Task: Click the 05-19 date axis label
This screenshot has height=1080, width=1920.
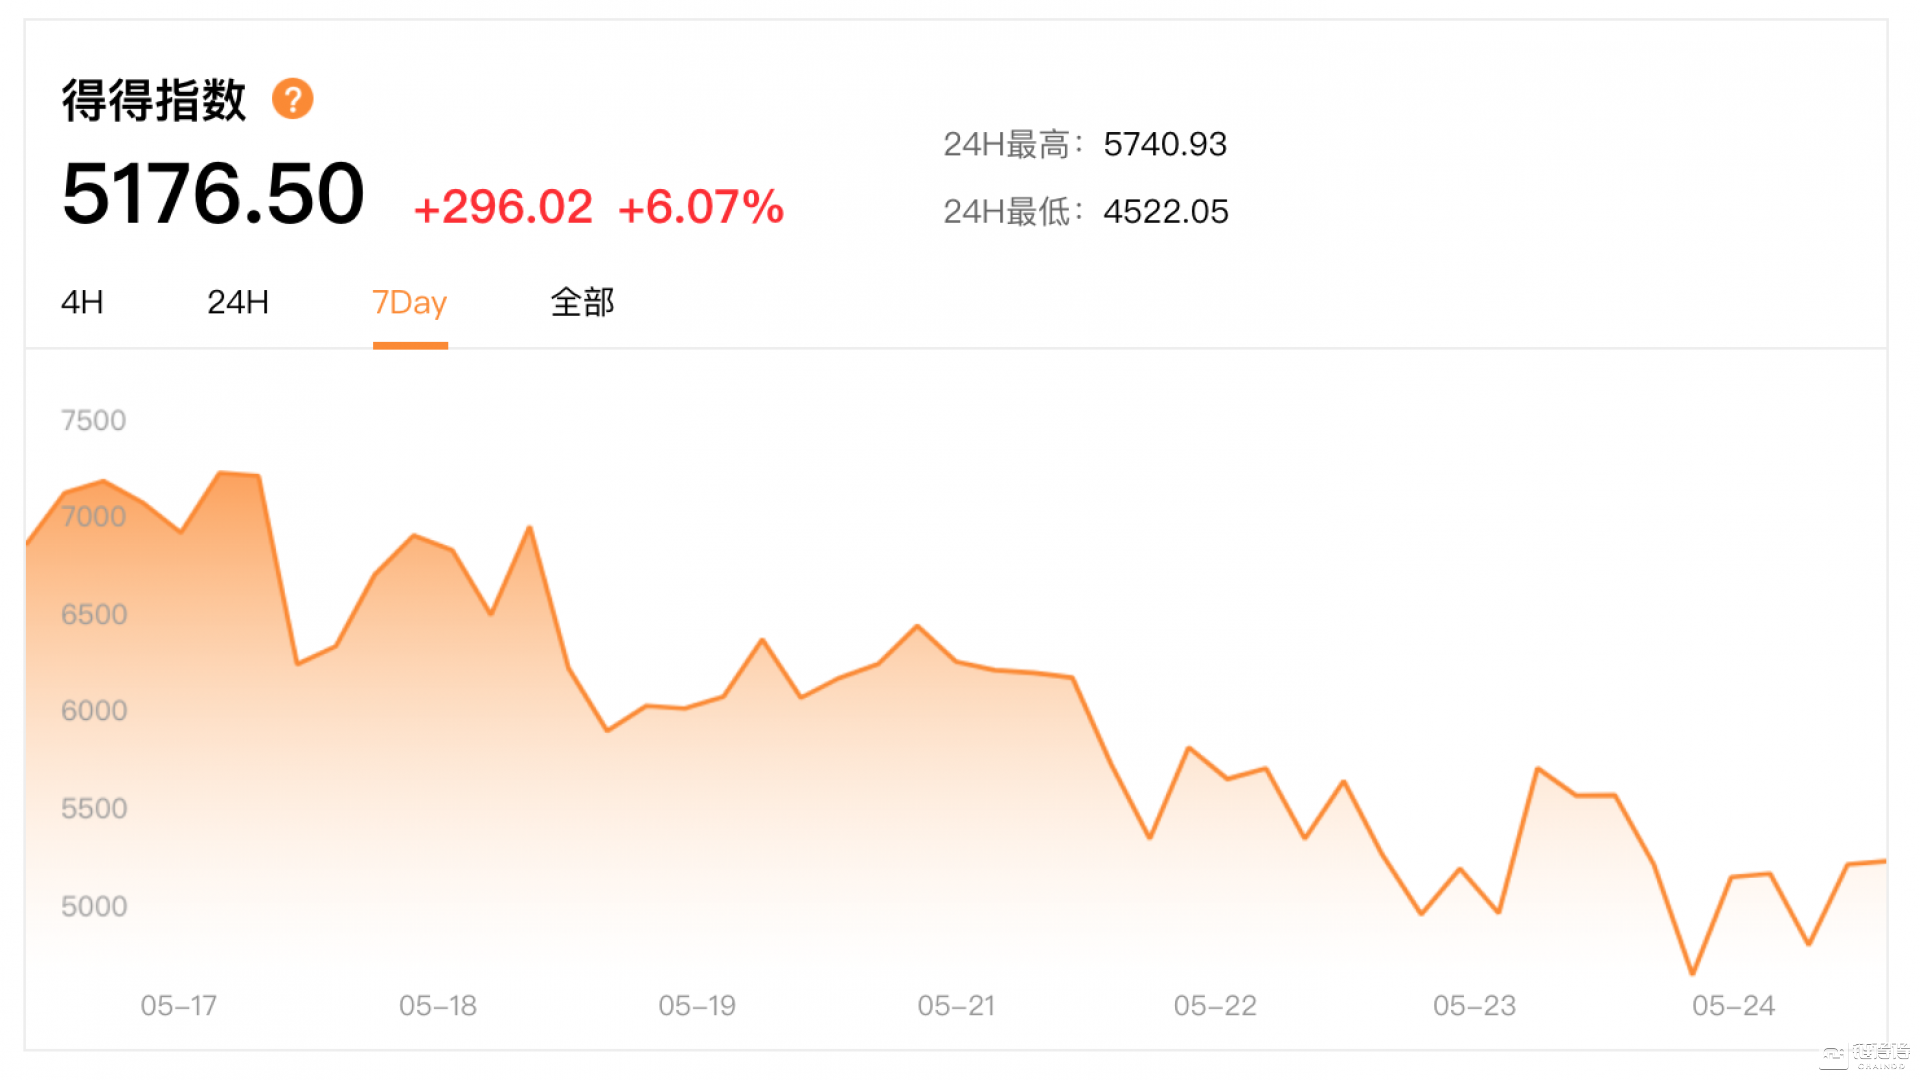Action: (697, 1005)
